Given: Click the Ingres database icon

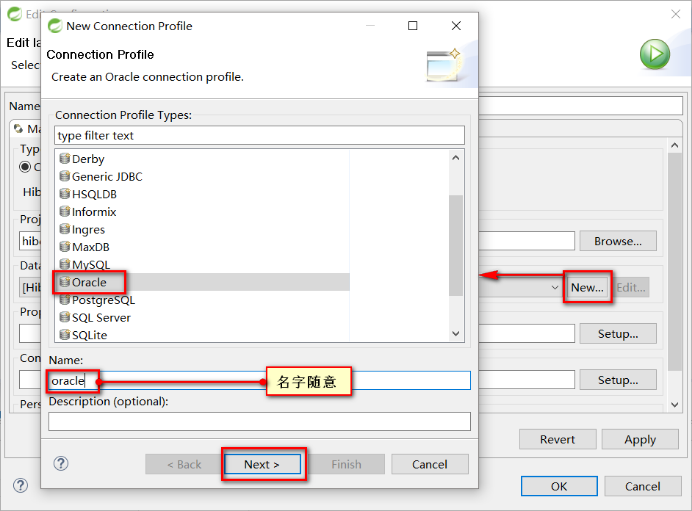Looking at the screenshot, I should tap(65, 229).
